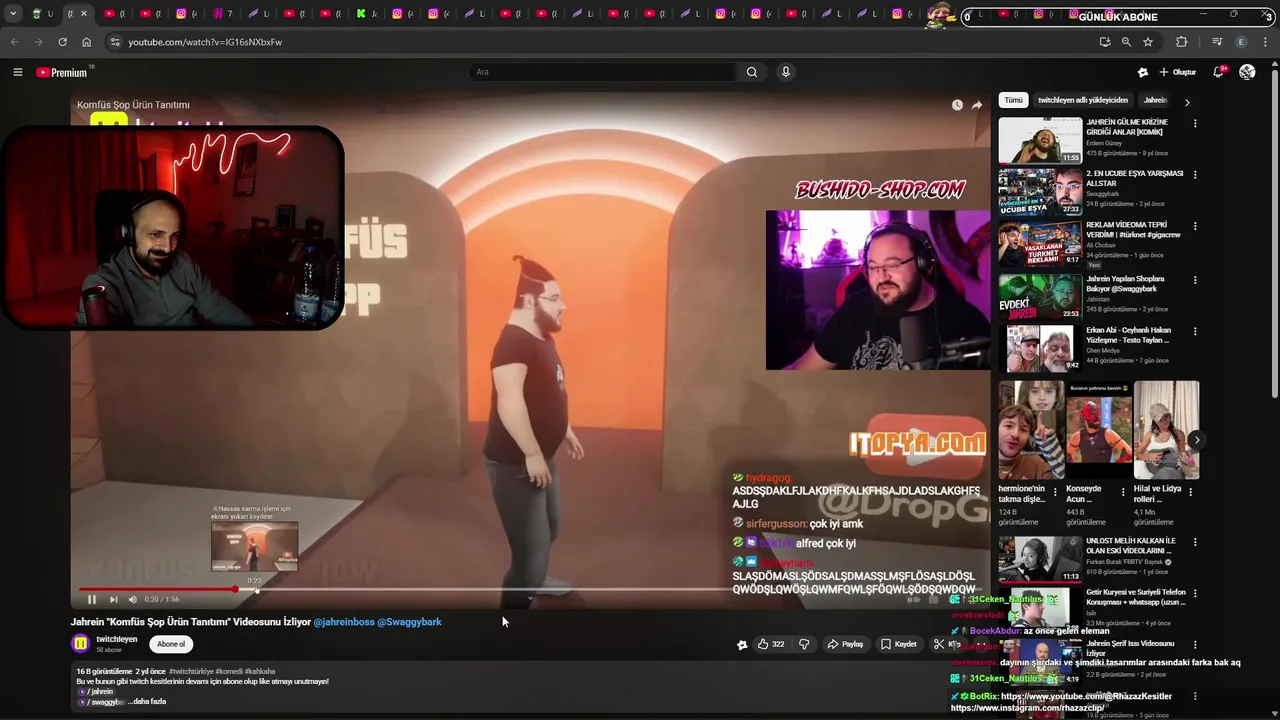
Task: Start voice search with microphone icon
Action: click(786, 72)
